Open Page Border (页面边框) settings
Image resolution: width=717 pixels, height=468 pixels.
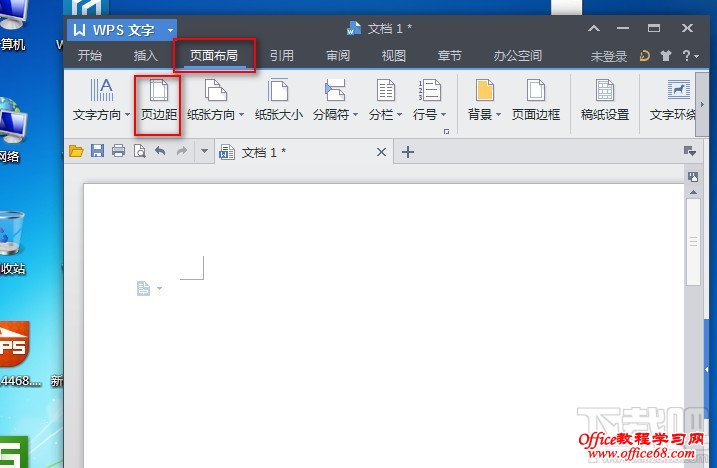pyautogui.click(x=535, y=100)
